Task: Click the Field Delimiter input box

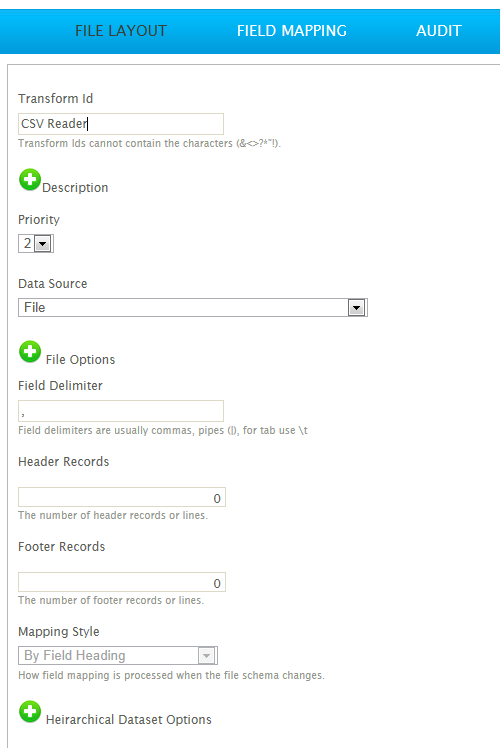Action: (x=121, y=411)
